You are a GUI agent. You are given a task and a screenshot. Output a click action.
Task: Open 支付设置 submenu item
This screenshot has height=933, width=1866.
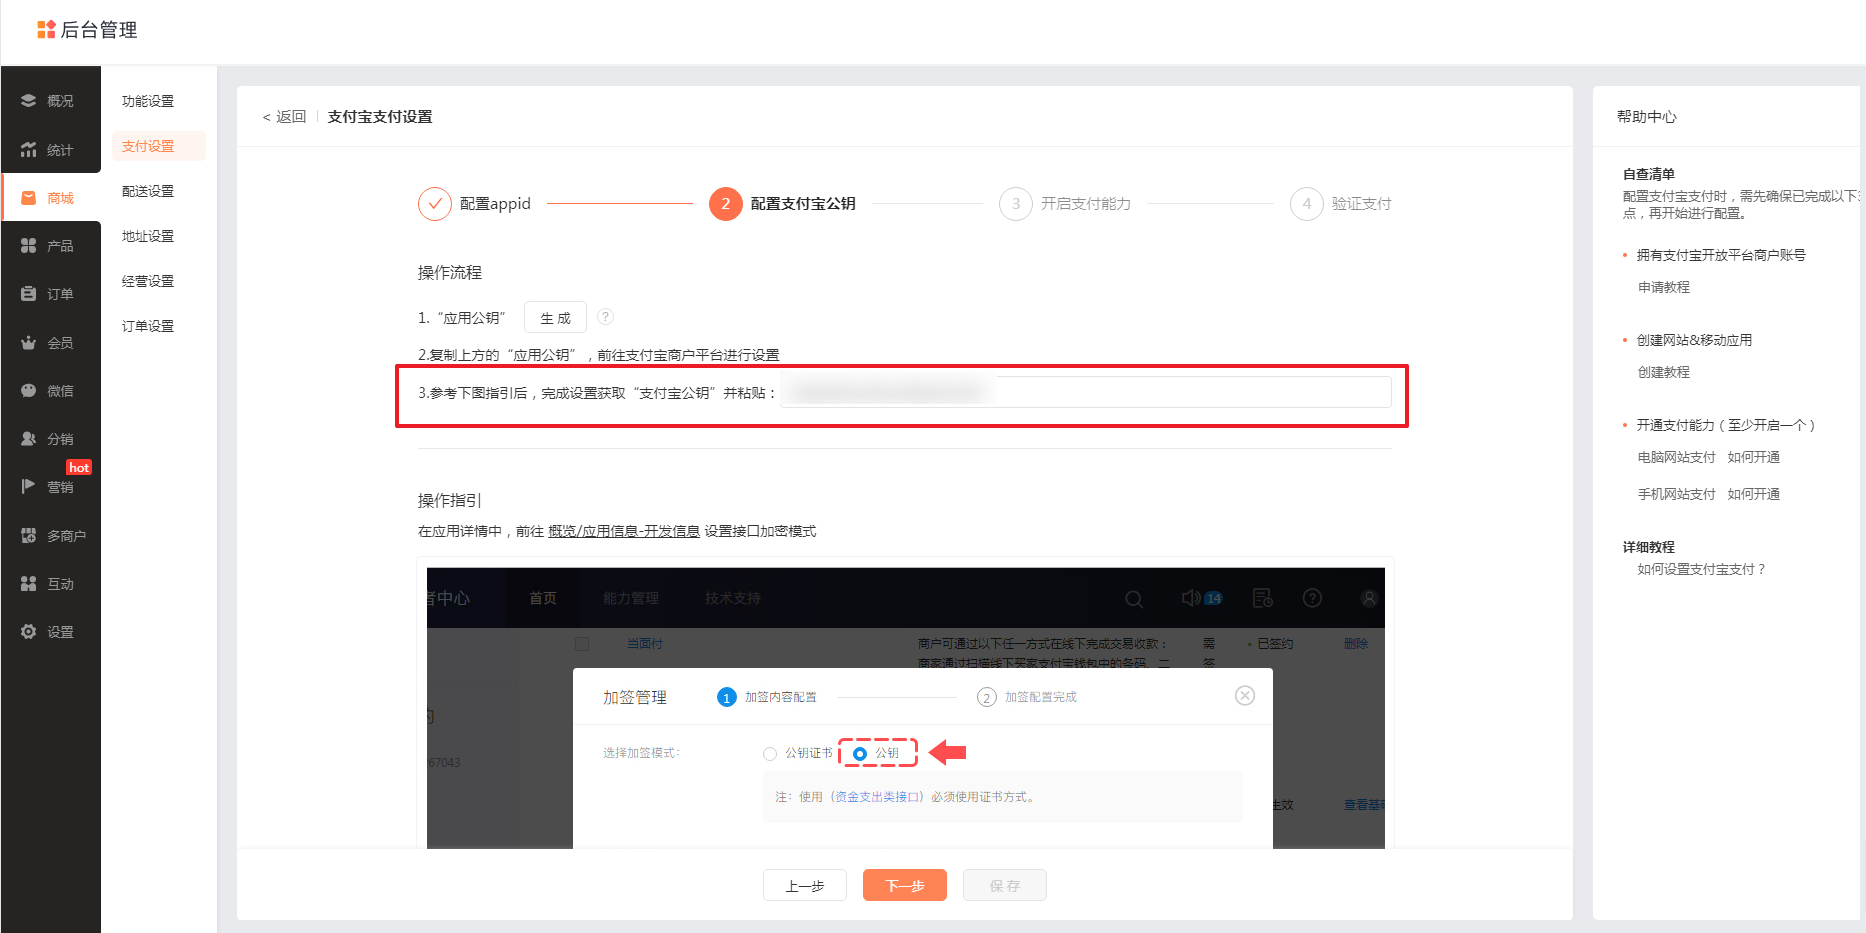click(158, 146)
